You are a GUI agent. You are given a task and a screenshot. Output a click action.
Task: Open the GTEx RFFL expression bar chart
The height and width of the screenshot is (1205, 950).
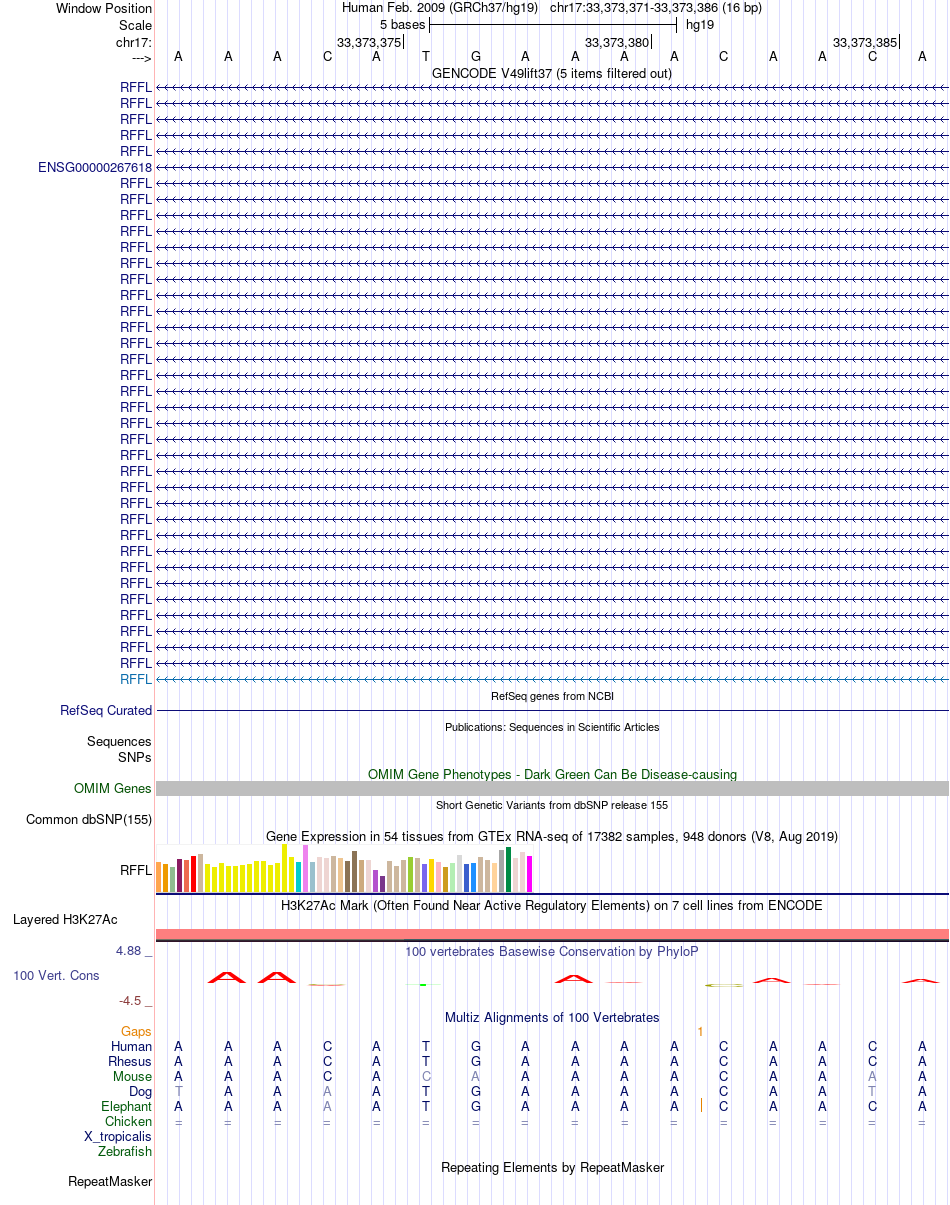coord(345,868)
